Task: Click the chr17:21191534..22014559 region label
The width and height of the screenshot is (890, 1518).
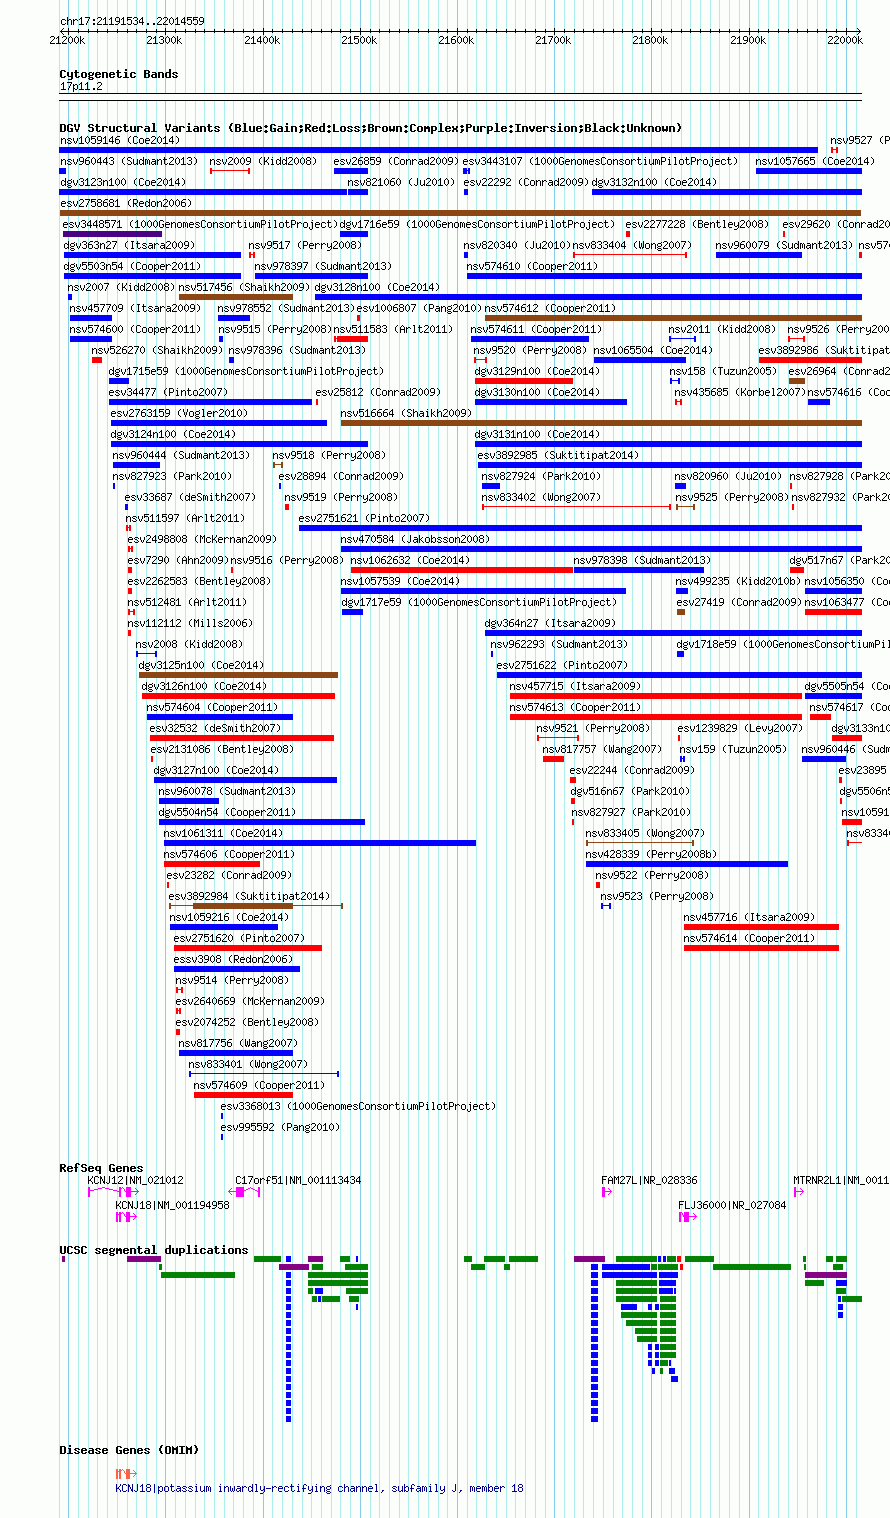Action: (132, 21)
